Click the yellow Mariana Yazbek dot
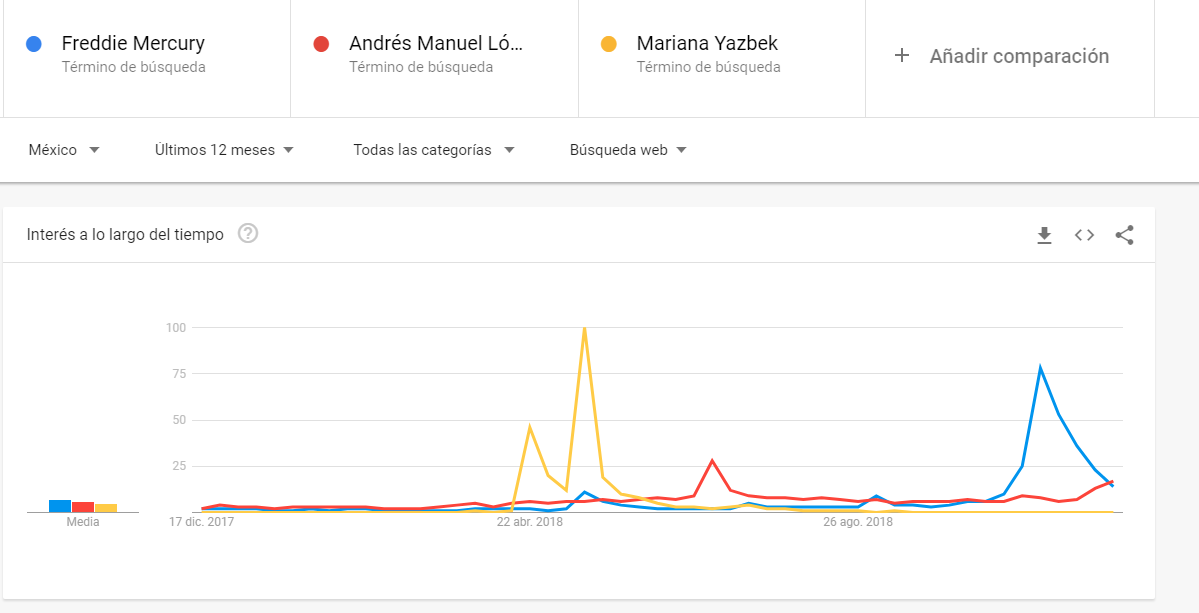This screenshot has width=1199, height=613. point(608,44)
